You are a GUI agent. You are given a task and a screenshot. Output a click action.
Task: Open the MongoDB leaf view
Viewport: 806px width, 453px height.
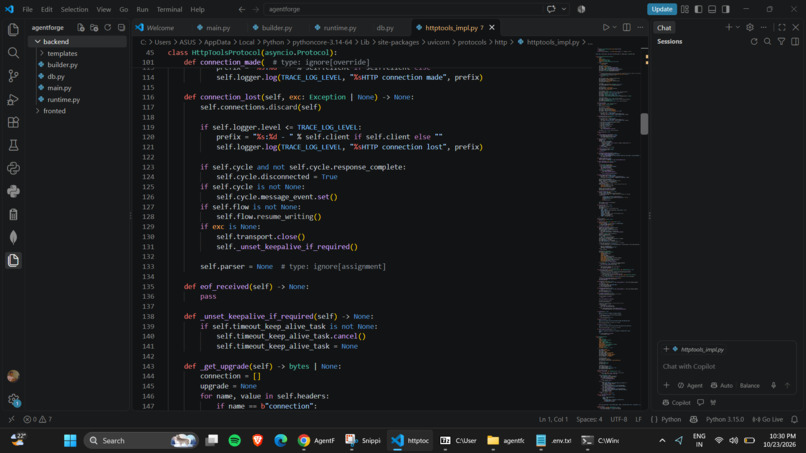click(13, 237)
